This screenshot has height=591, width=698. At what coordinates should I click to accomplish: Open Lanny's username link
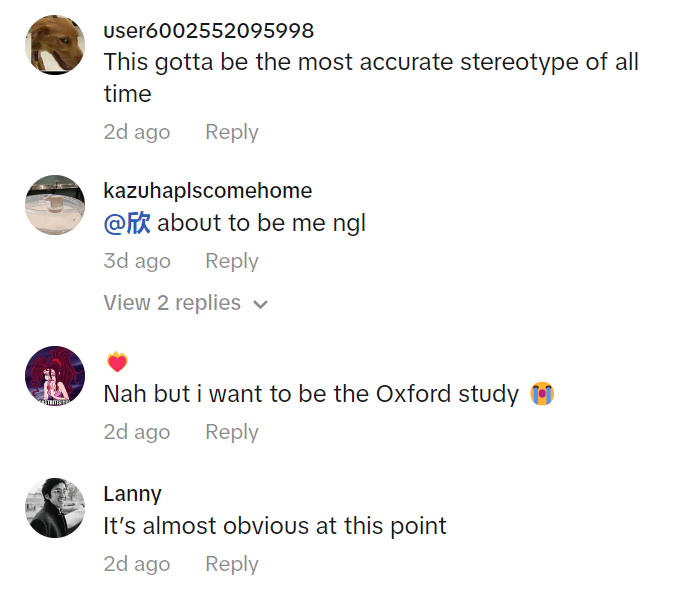point(132,494)
